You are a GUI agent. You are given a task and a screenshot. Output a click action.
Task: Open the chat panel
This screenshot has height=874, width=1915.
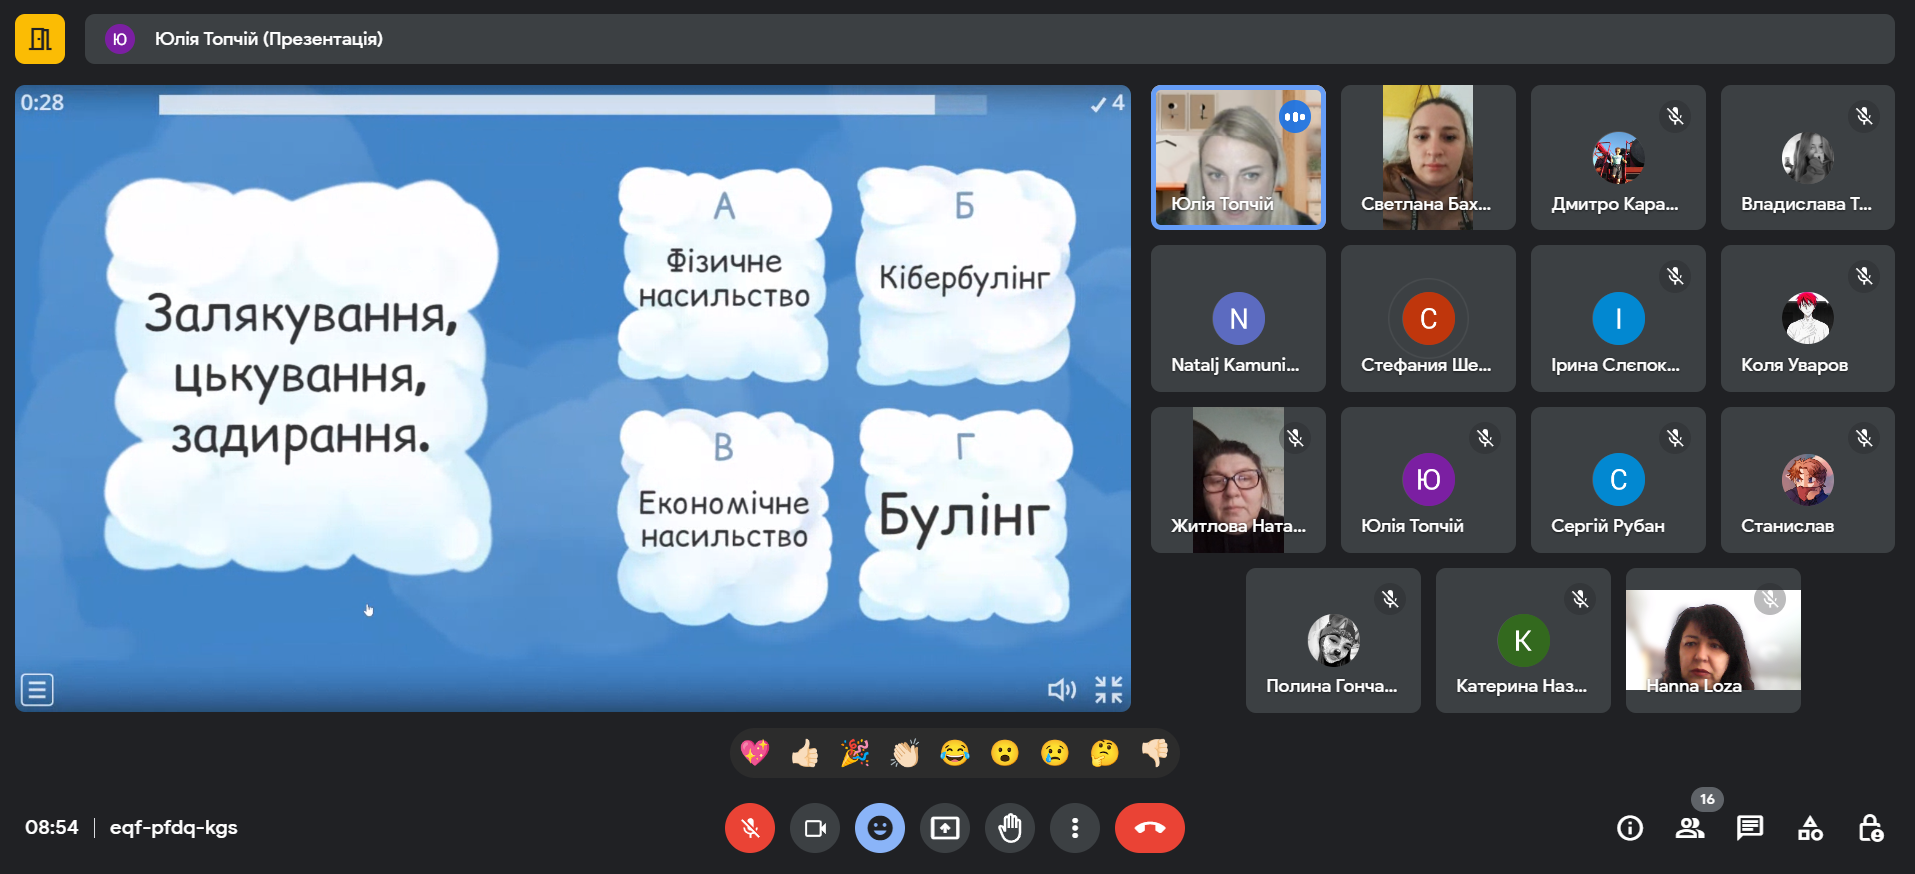(1750, 828)
